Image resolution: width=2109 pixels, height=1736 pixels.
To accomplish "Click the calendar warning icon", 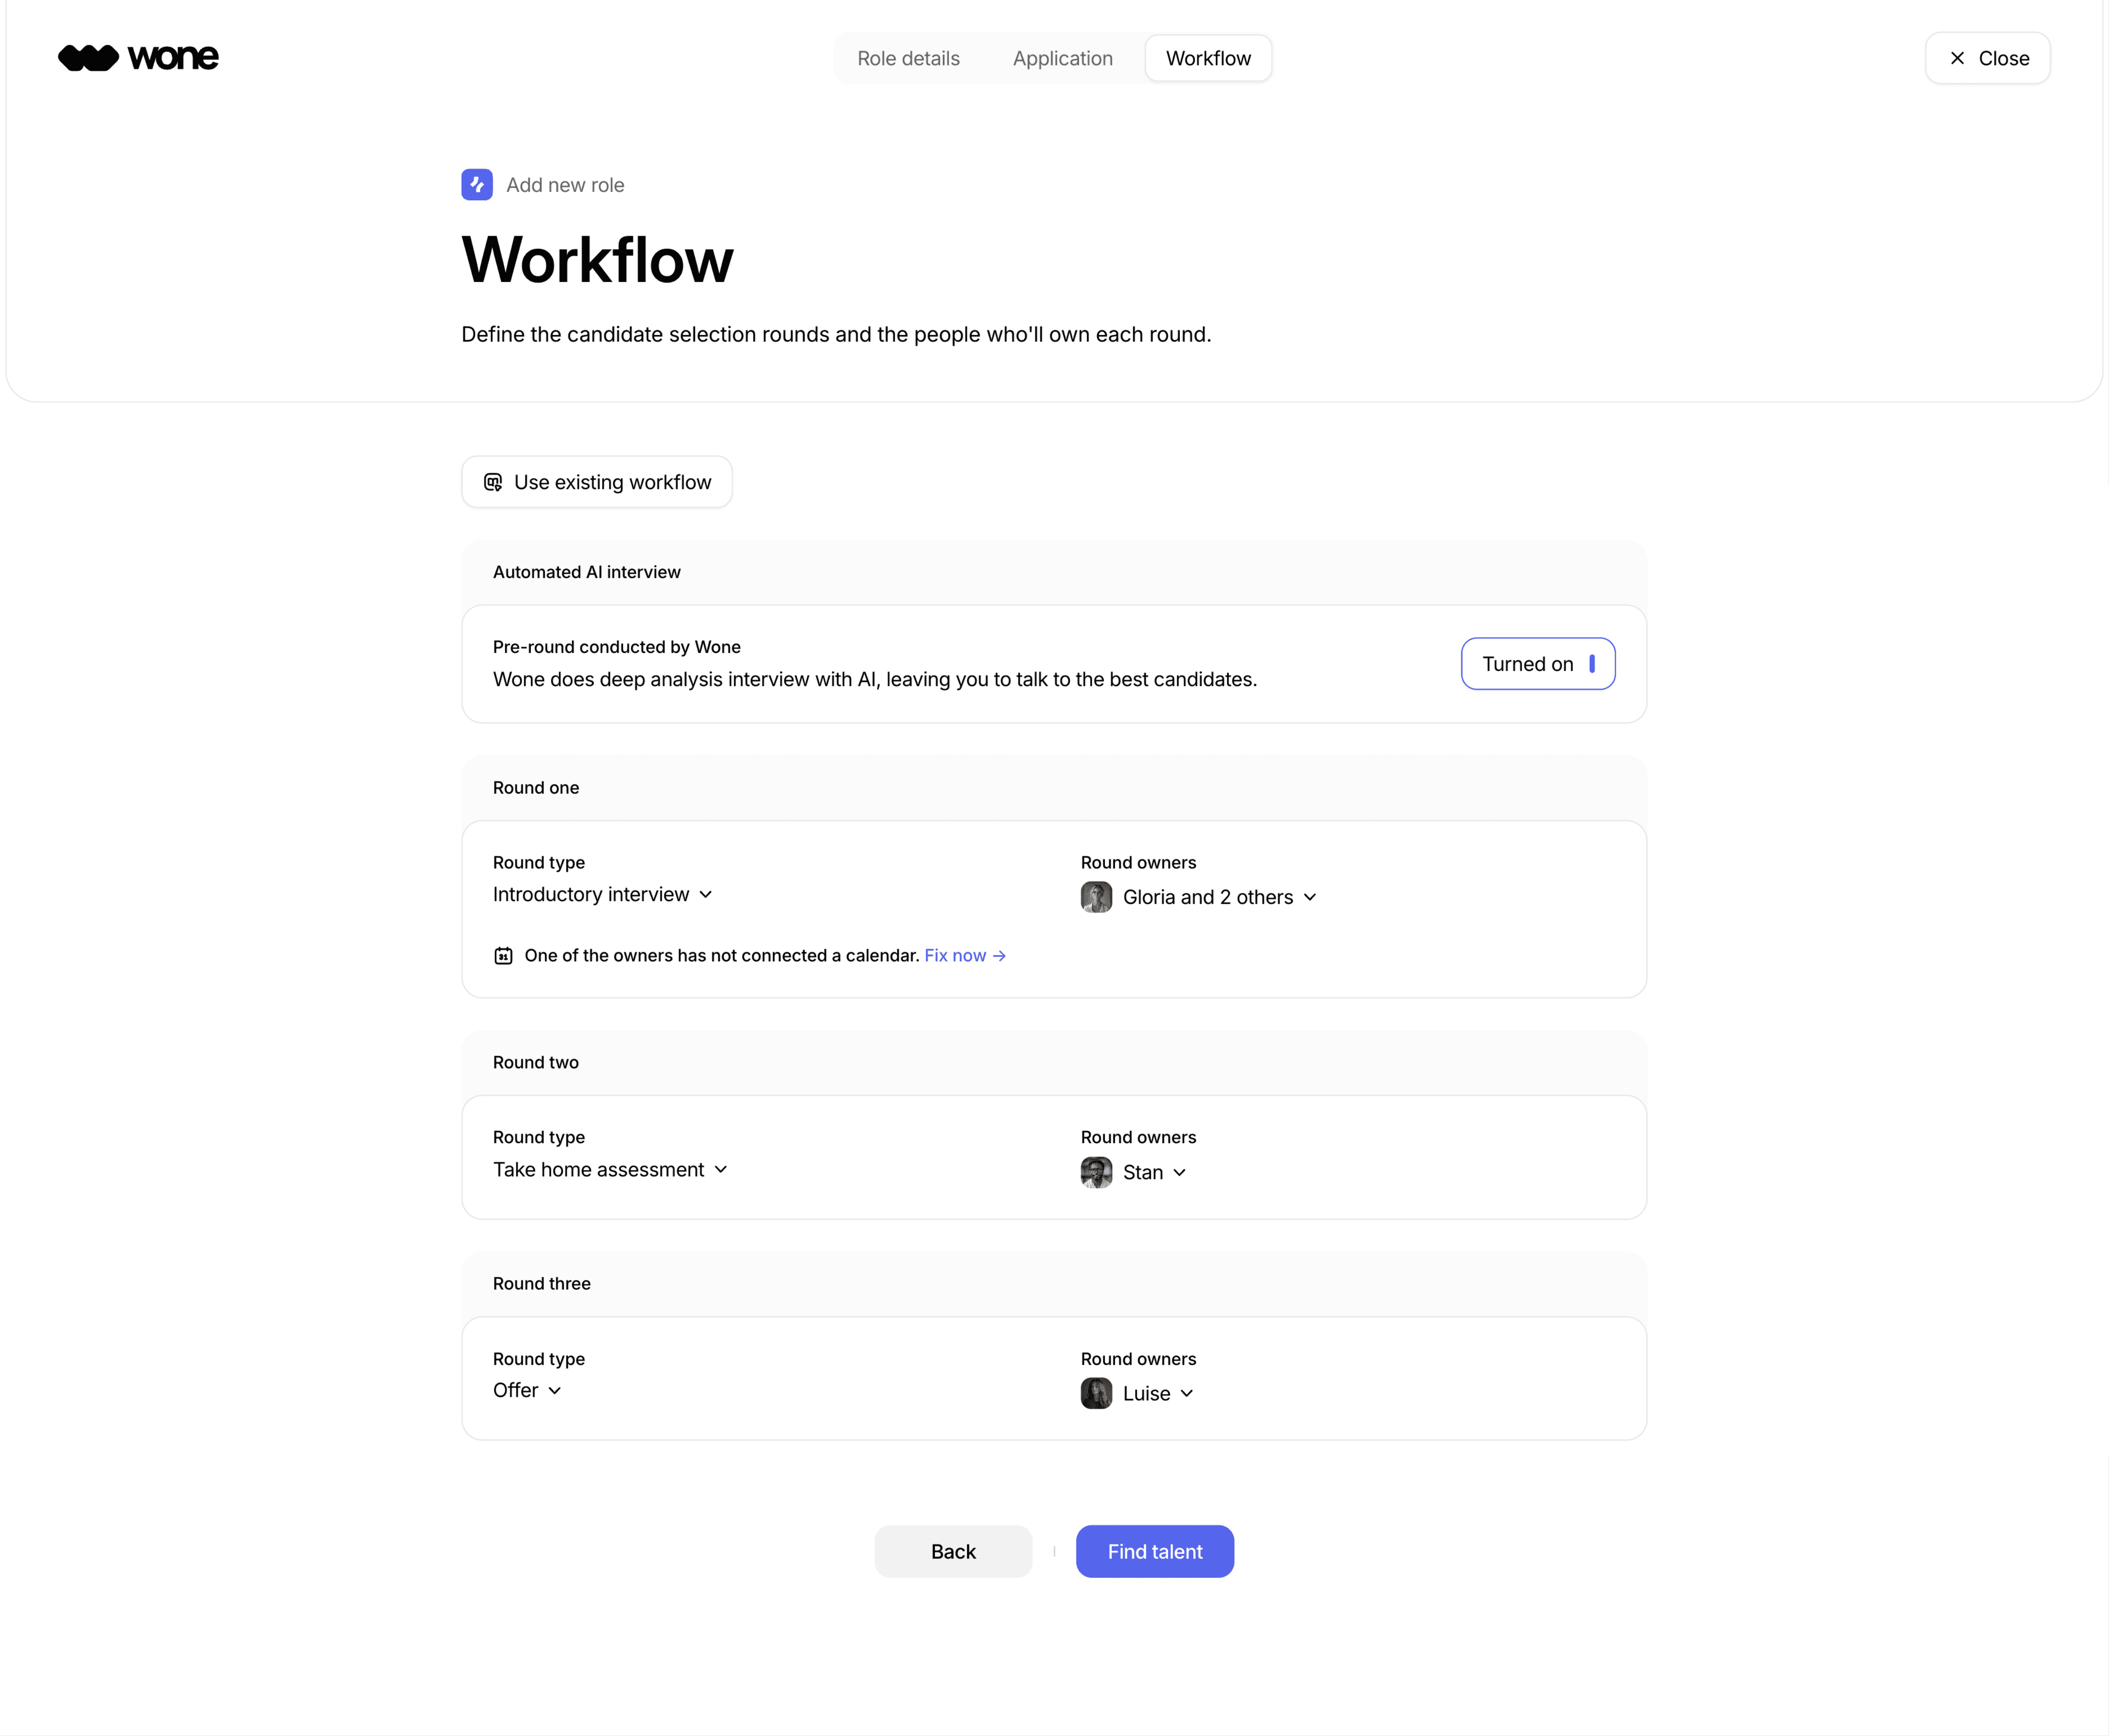I will coord(503,956).
